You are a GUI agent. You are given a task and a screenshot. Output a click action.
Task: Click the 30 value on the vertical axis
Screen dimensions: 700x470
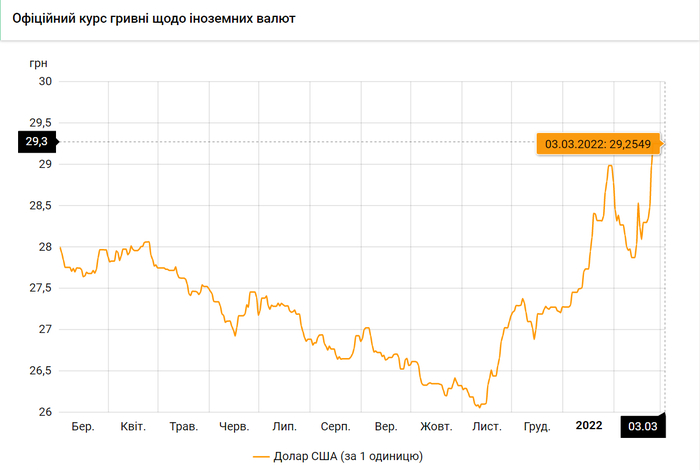[45, 81]
